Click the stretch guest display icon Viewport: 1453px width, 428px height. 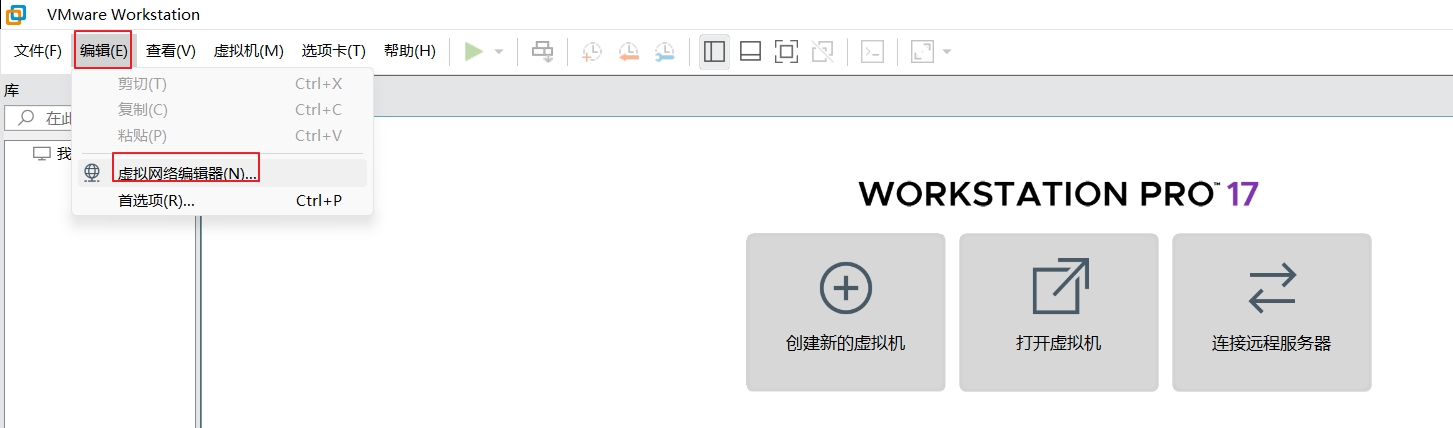pos(922,51)
